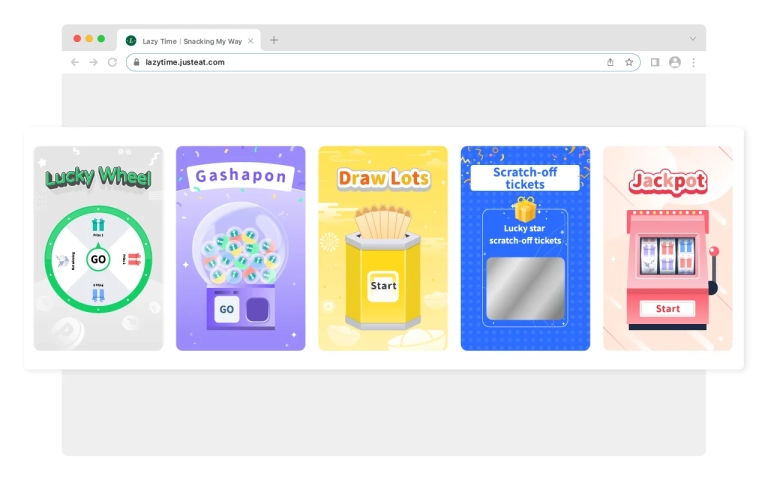This screenshot has height=480, width=768.
Task: Click the gold gift box icon
Action: [525, 209]
